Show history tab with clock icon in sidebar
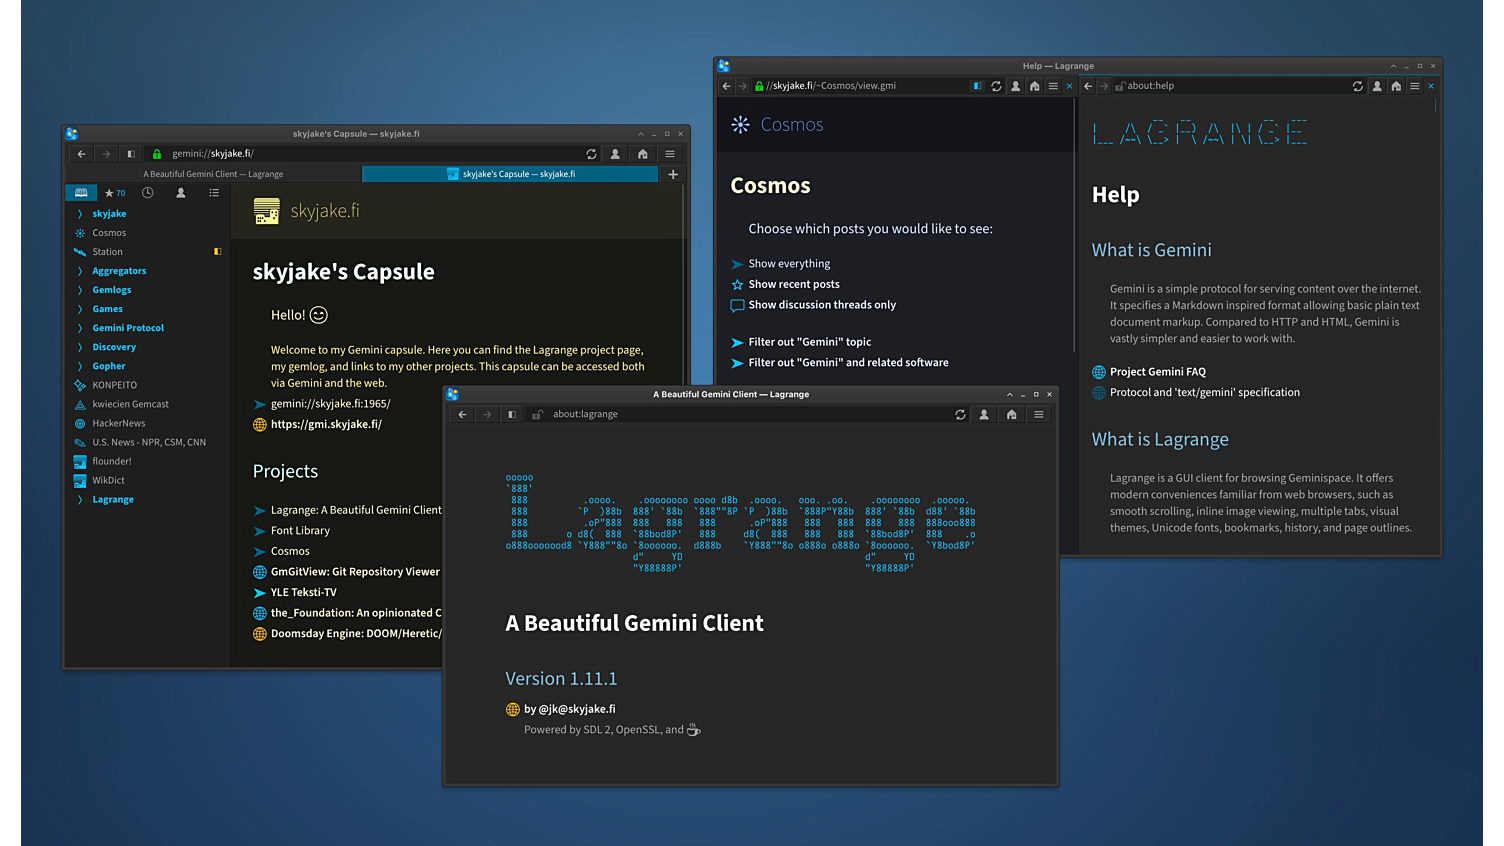Viewport: 1504px width, 846px height. (147, 193)
